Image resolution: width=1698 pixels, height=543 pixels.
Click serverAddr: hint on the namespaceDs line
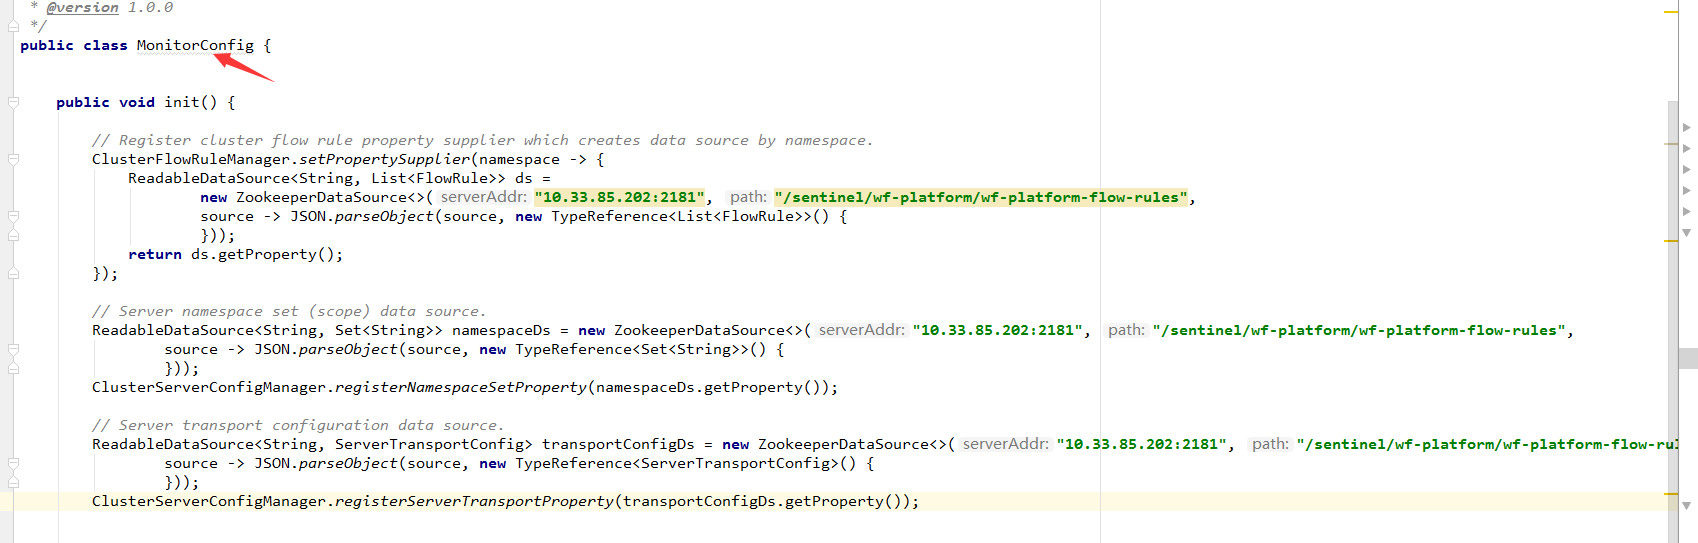click(x=861, y=330)
